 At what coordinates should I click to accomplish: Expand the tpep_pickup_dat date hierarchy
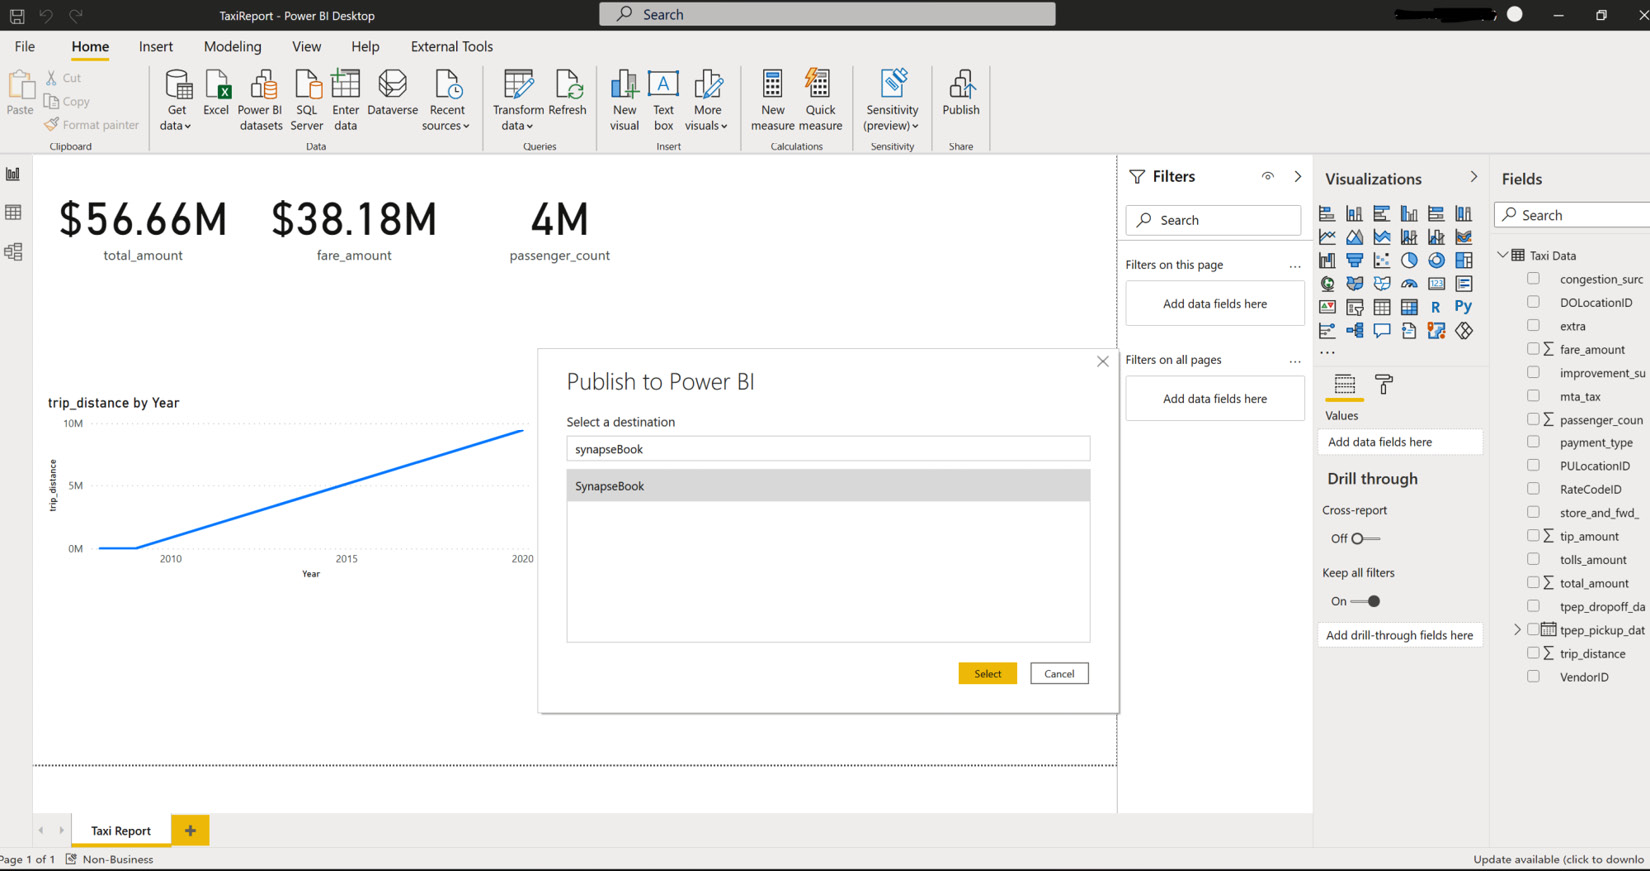(1517, 630)
